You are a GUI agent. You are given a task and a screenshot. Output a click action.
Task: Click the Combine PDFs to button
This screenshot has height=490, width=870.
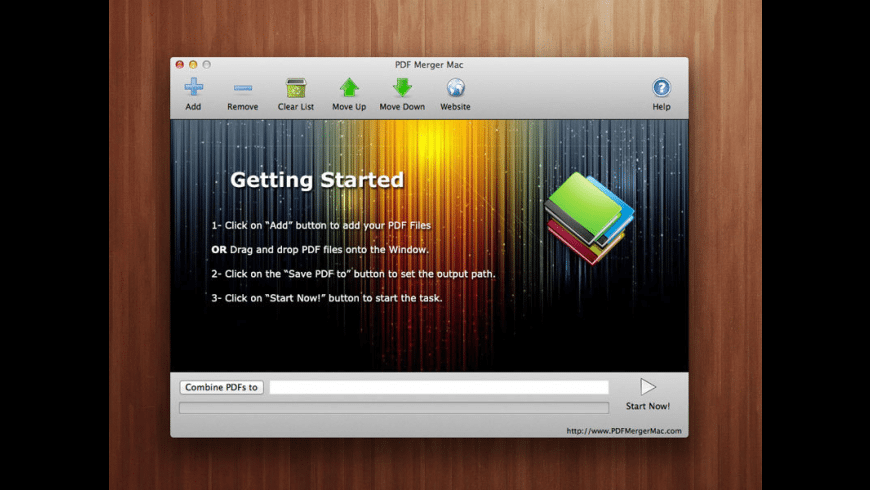221,387
